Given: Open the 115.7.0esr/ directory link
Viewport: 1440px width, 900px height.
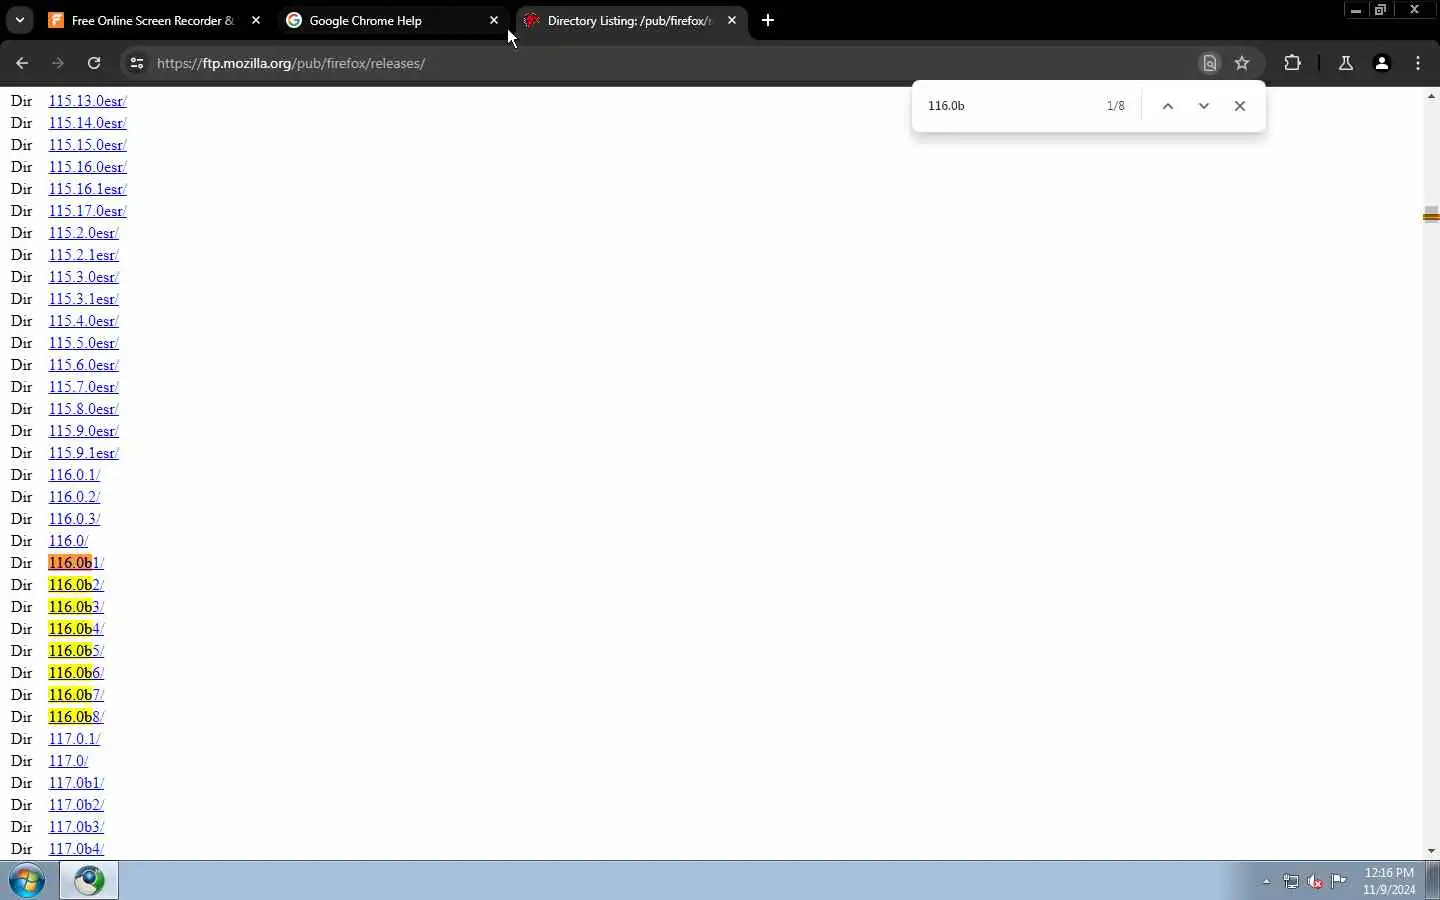Looking at the screenshot, I should coord(83,387).
